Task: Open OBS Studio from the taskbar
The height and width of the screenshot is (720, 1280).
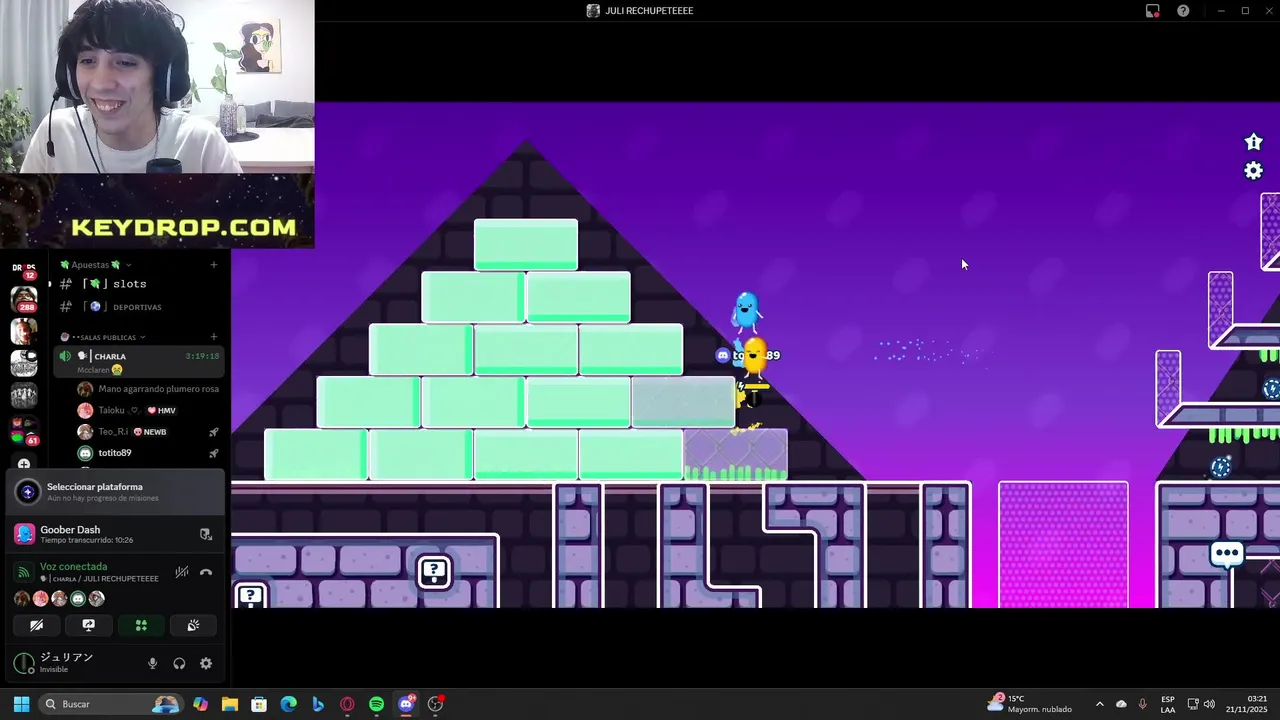Action: click(x=435, y=704)
